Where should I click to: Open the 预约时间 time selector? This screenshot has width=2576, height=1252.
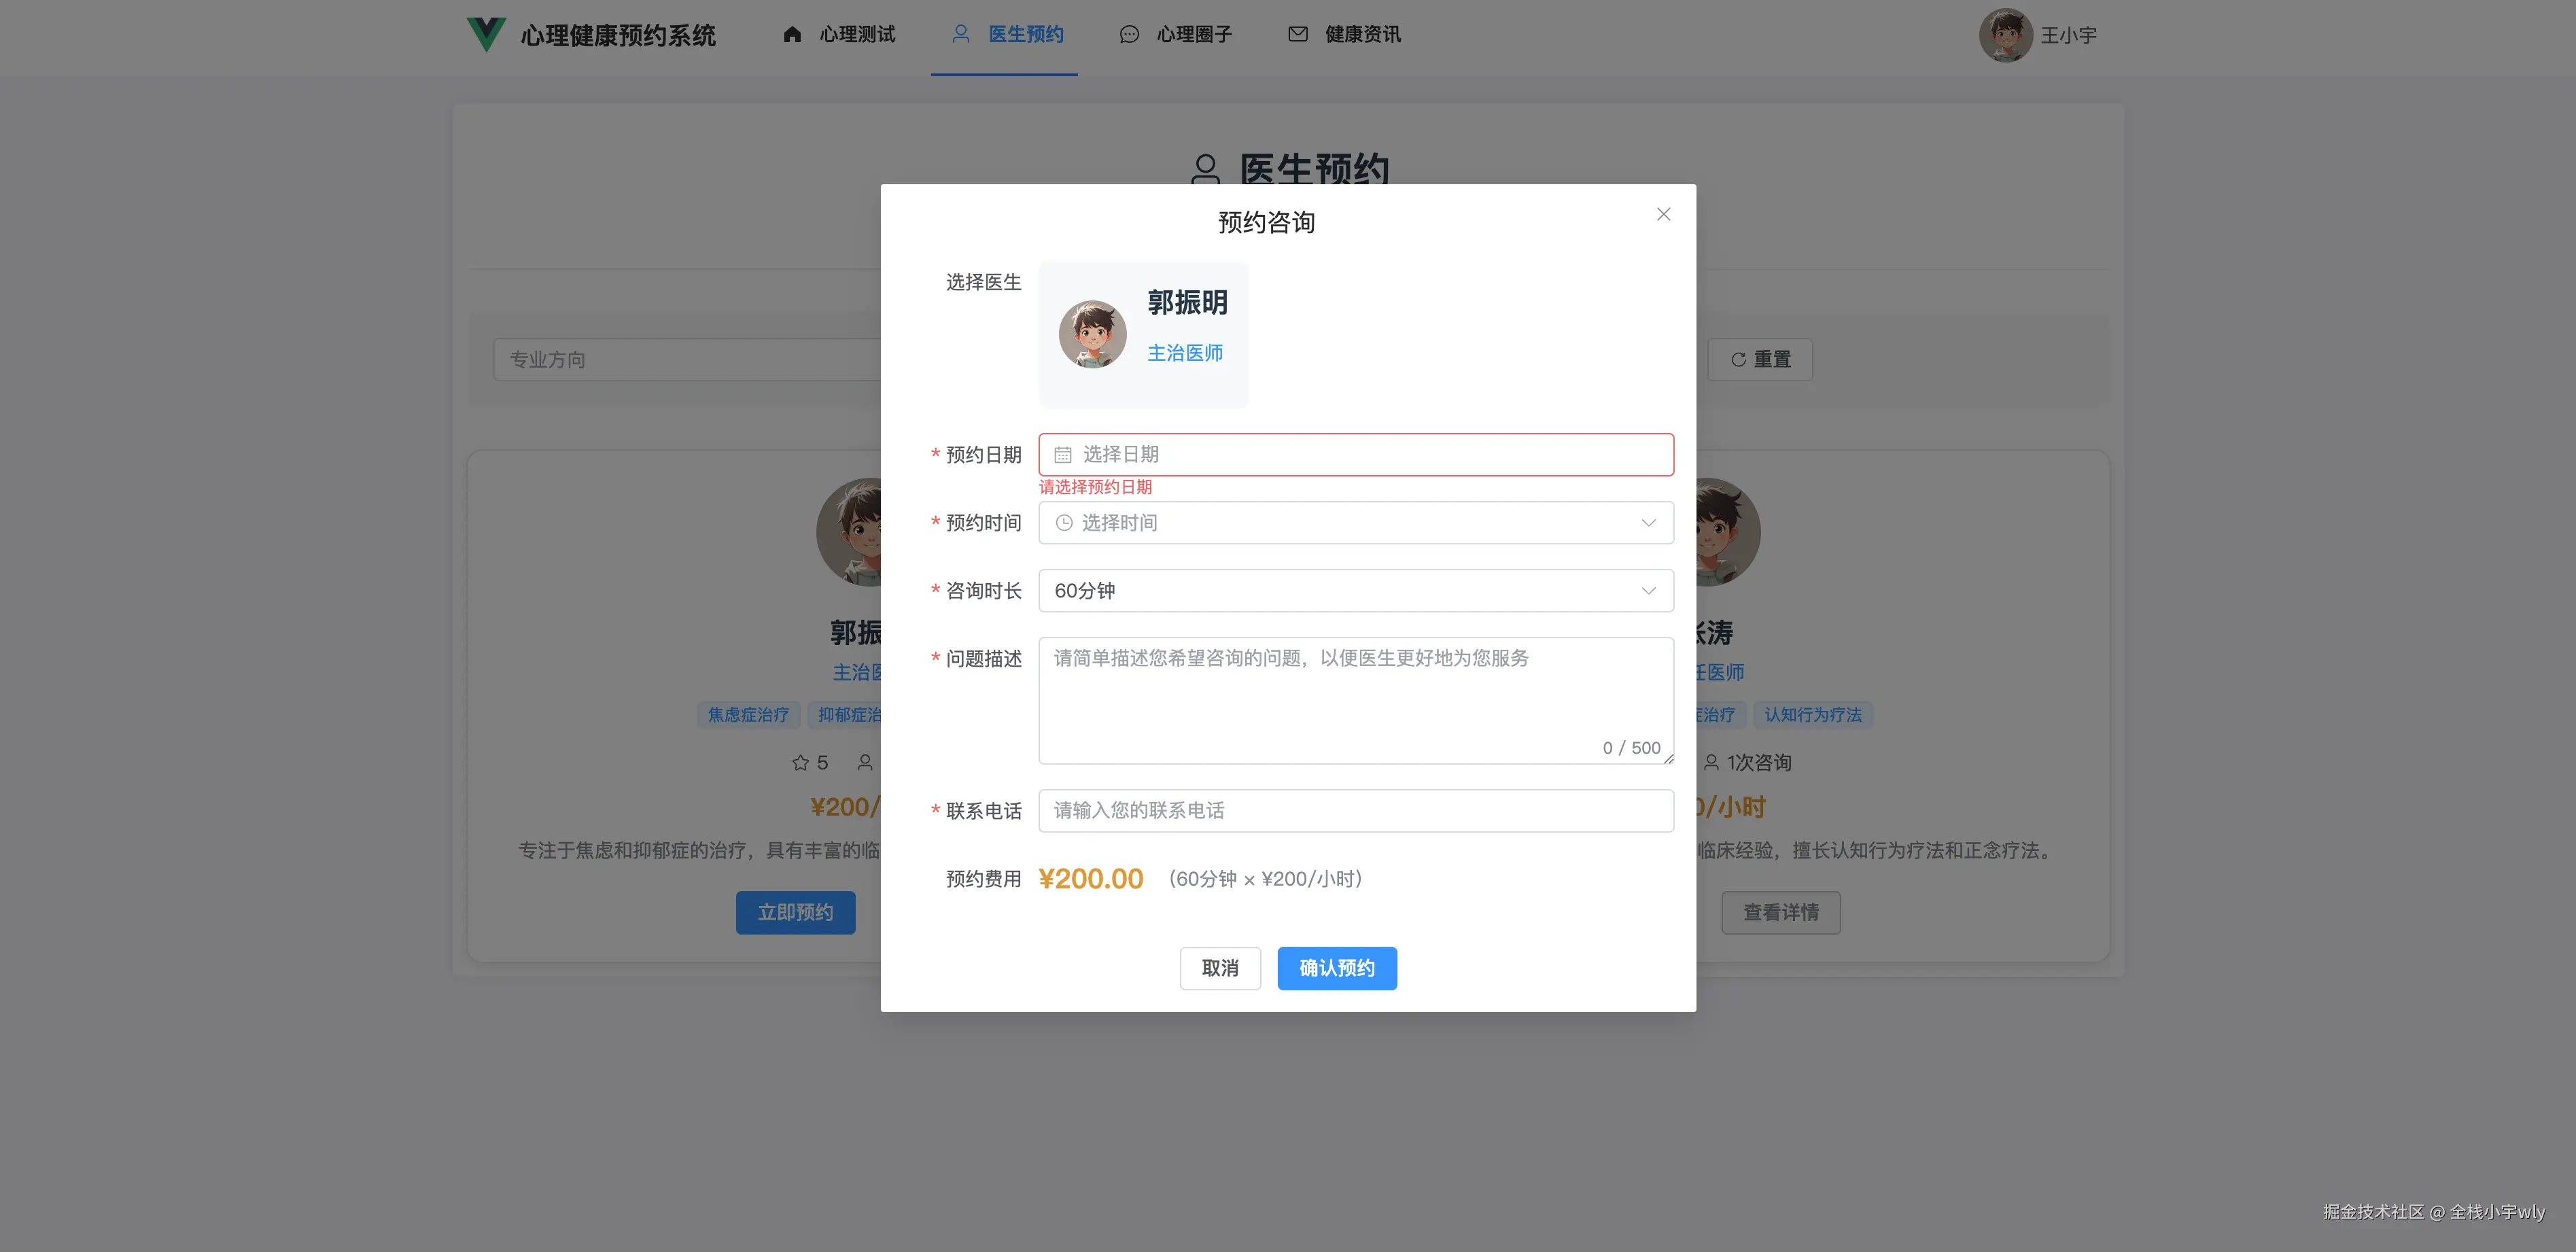[x=1355, y=522]
